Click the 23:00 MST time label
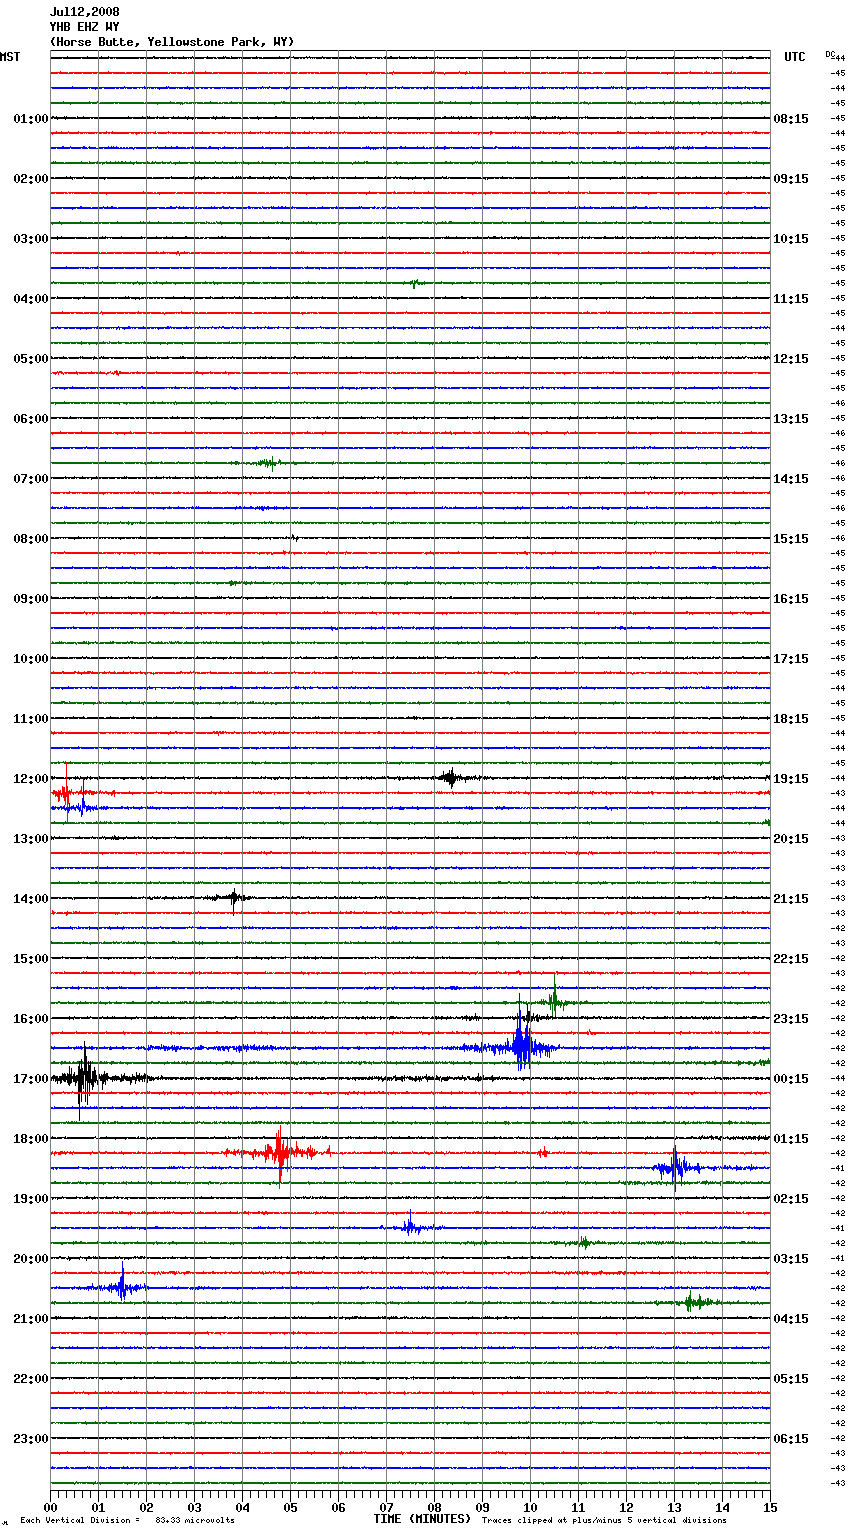Viewport: 850px width, 1534px height. pos(31,1439)
